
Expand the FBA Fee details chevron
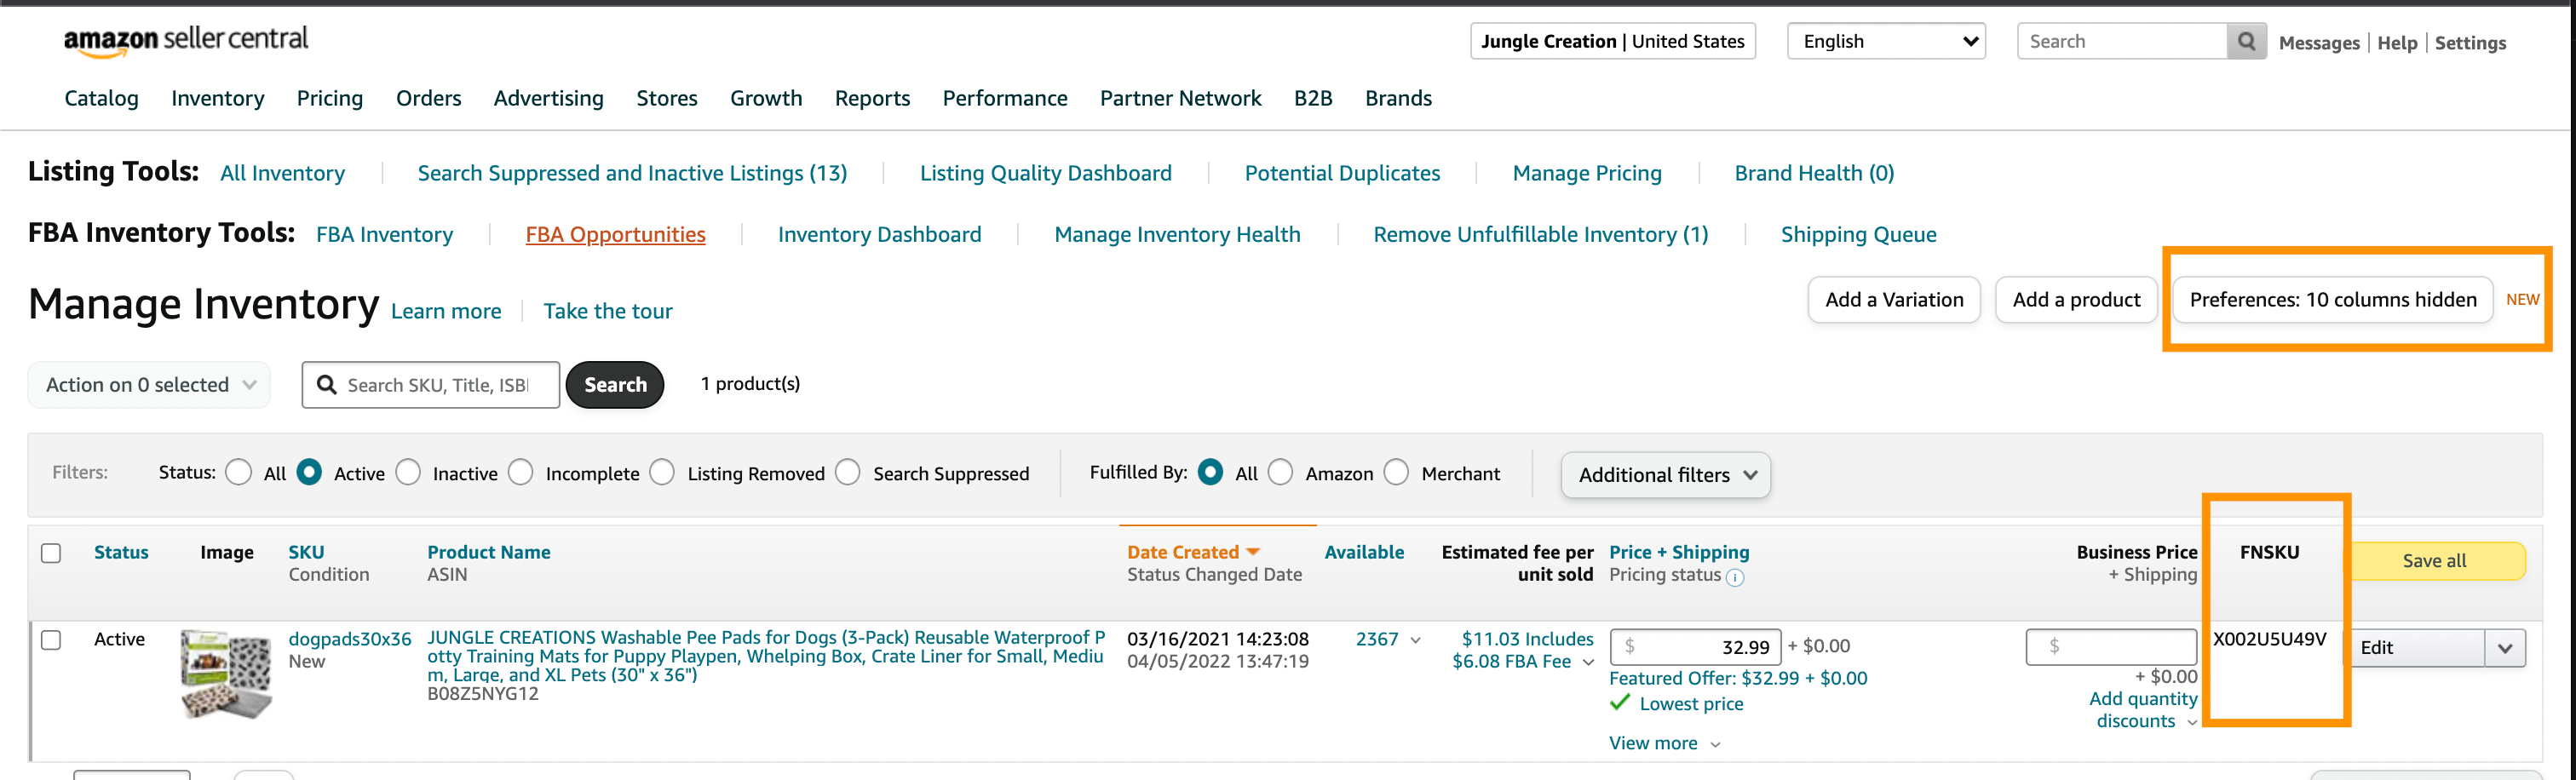tap(1588, 662)
